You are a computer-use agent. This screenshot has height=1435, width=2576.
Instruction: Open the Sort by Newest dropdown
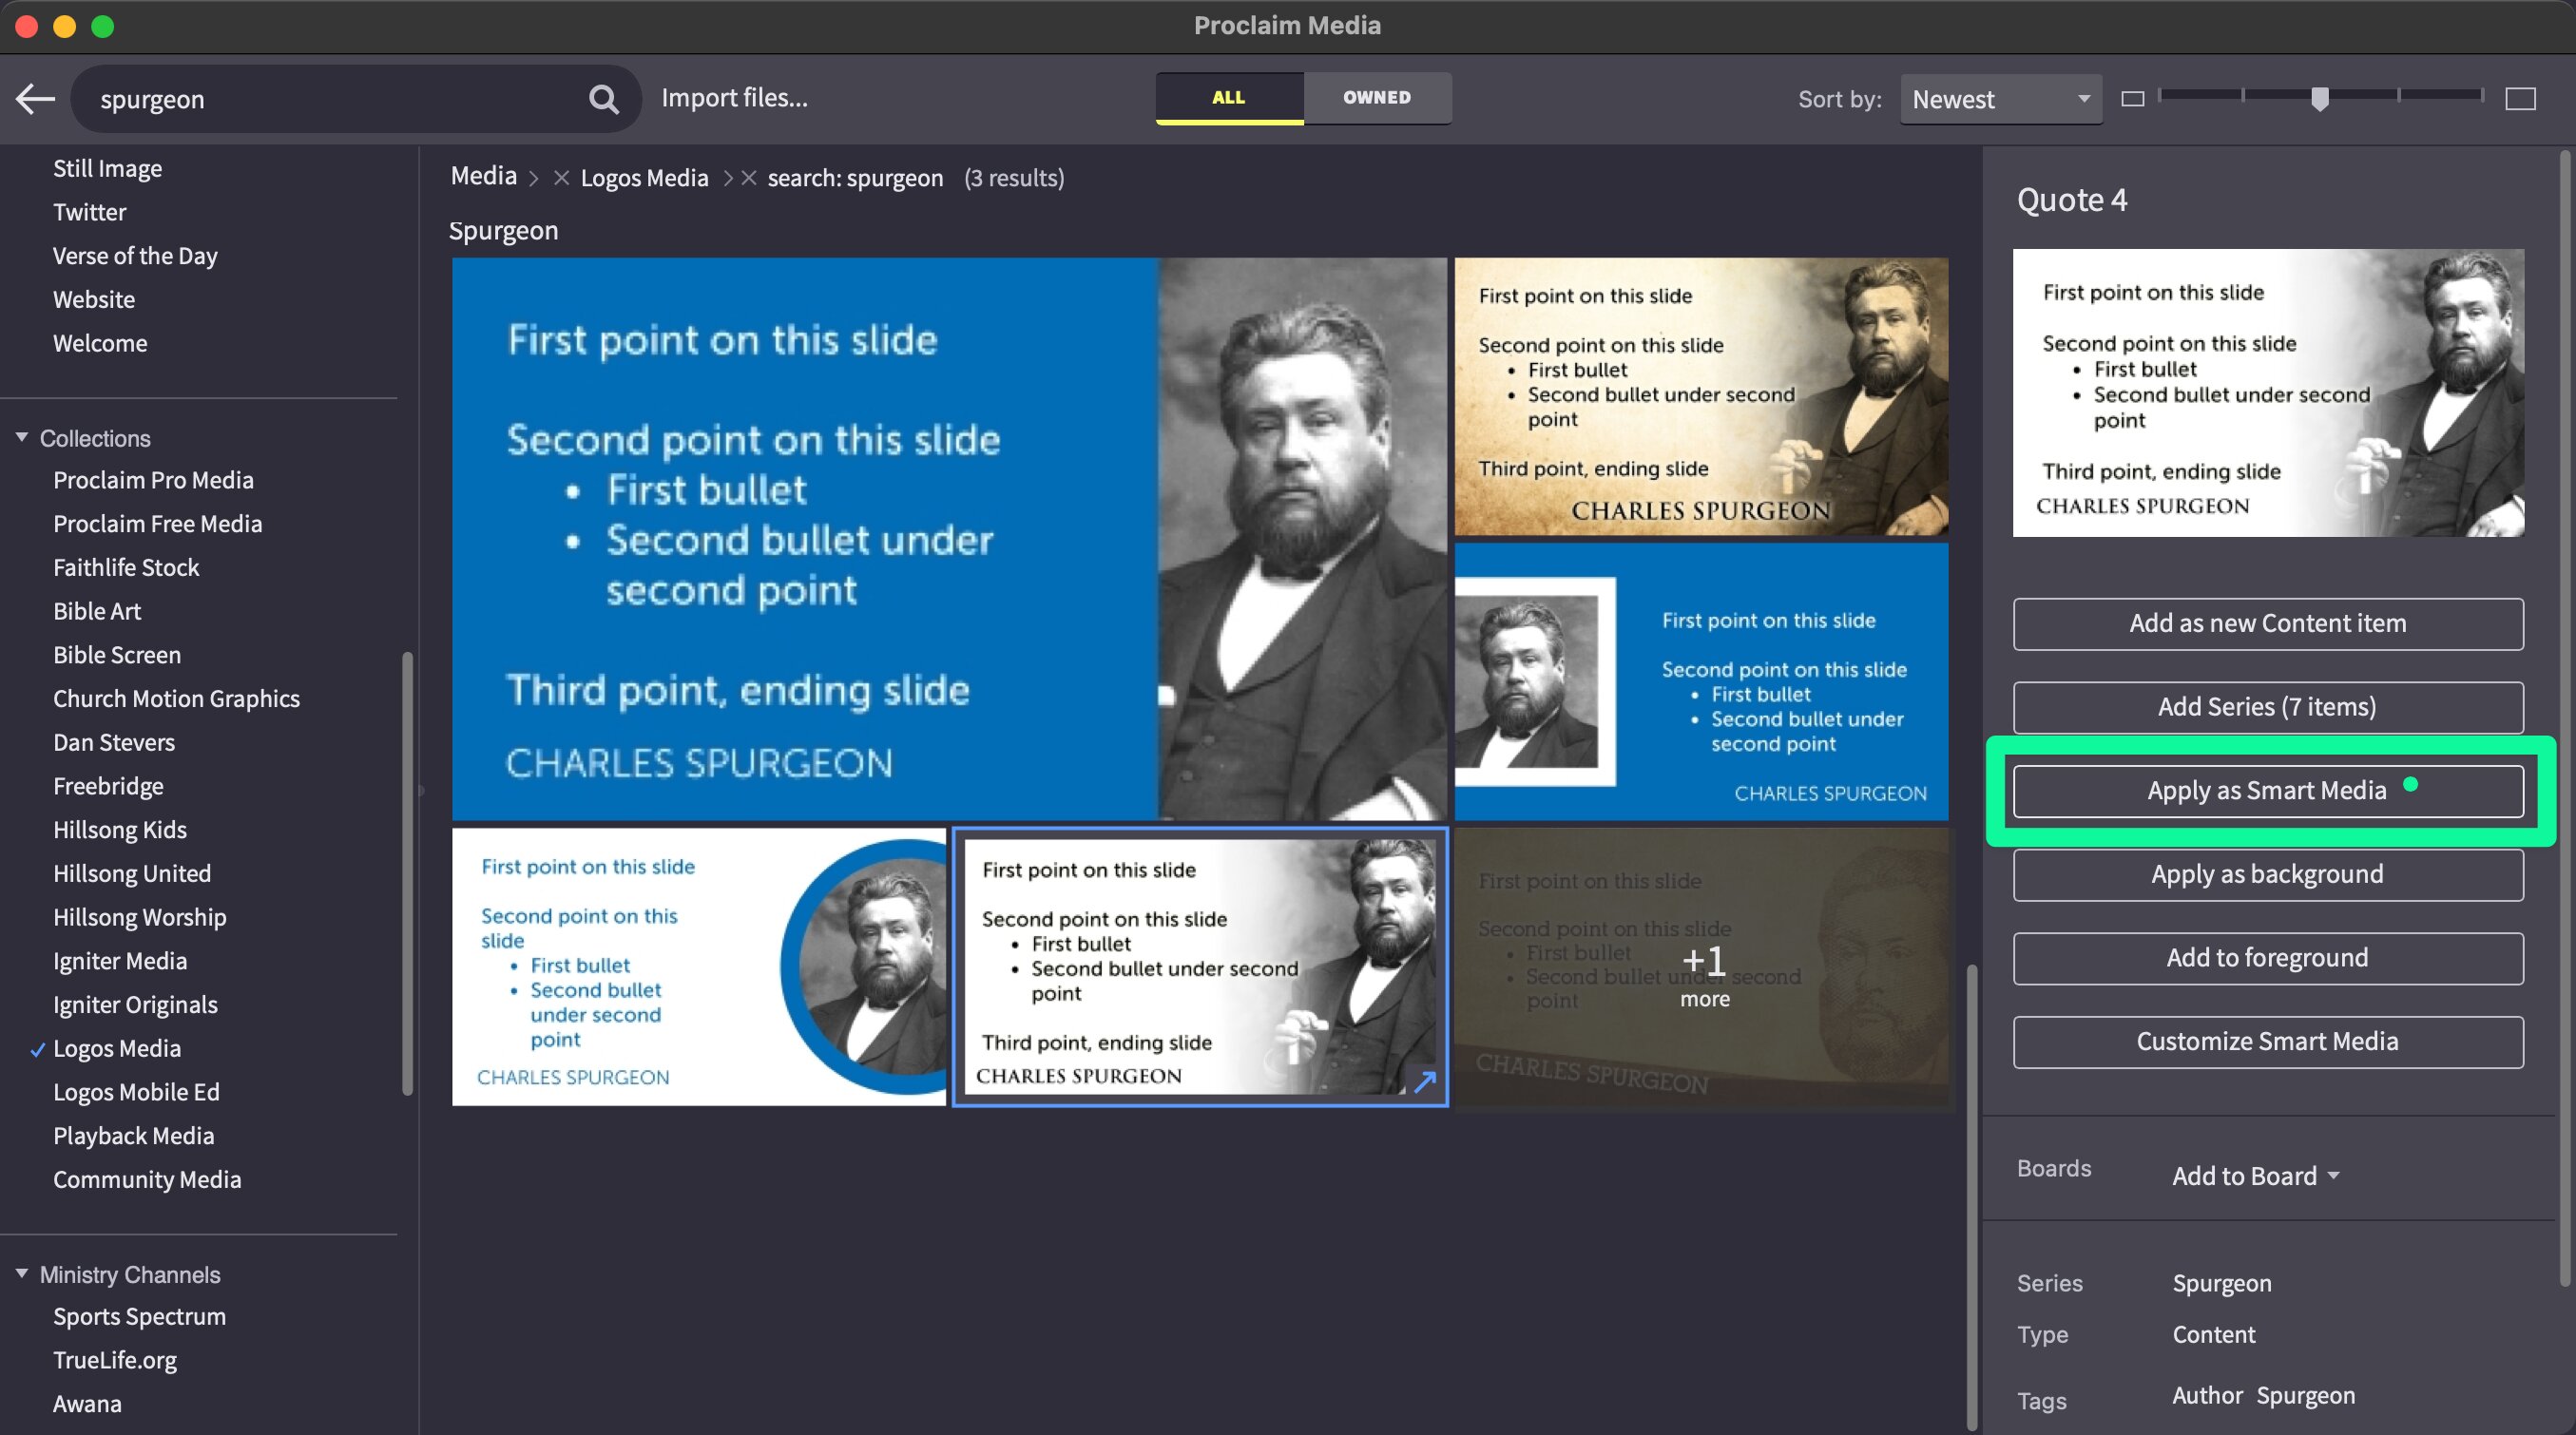(x=2001, y=99)
